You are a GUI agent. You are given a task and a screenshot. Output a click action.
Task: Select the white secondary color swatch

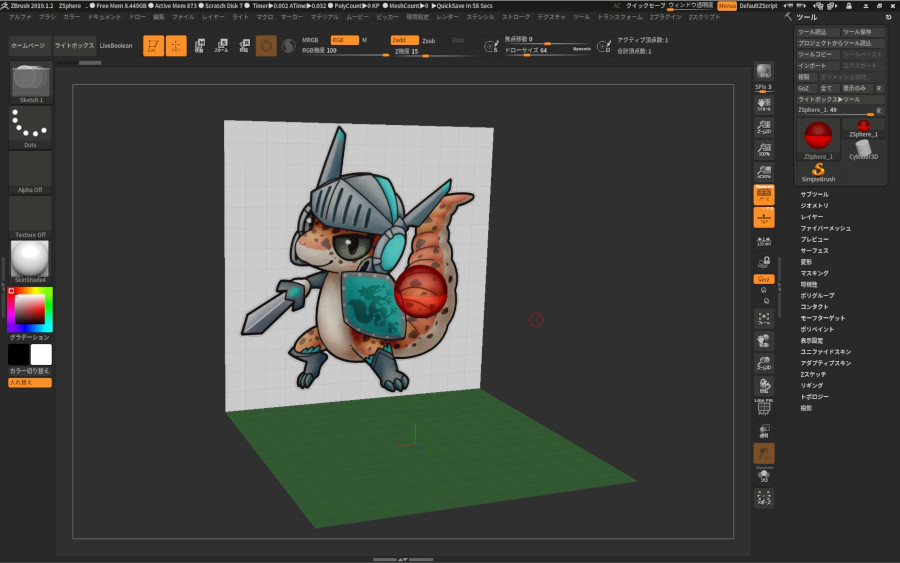(41, 355)
